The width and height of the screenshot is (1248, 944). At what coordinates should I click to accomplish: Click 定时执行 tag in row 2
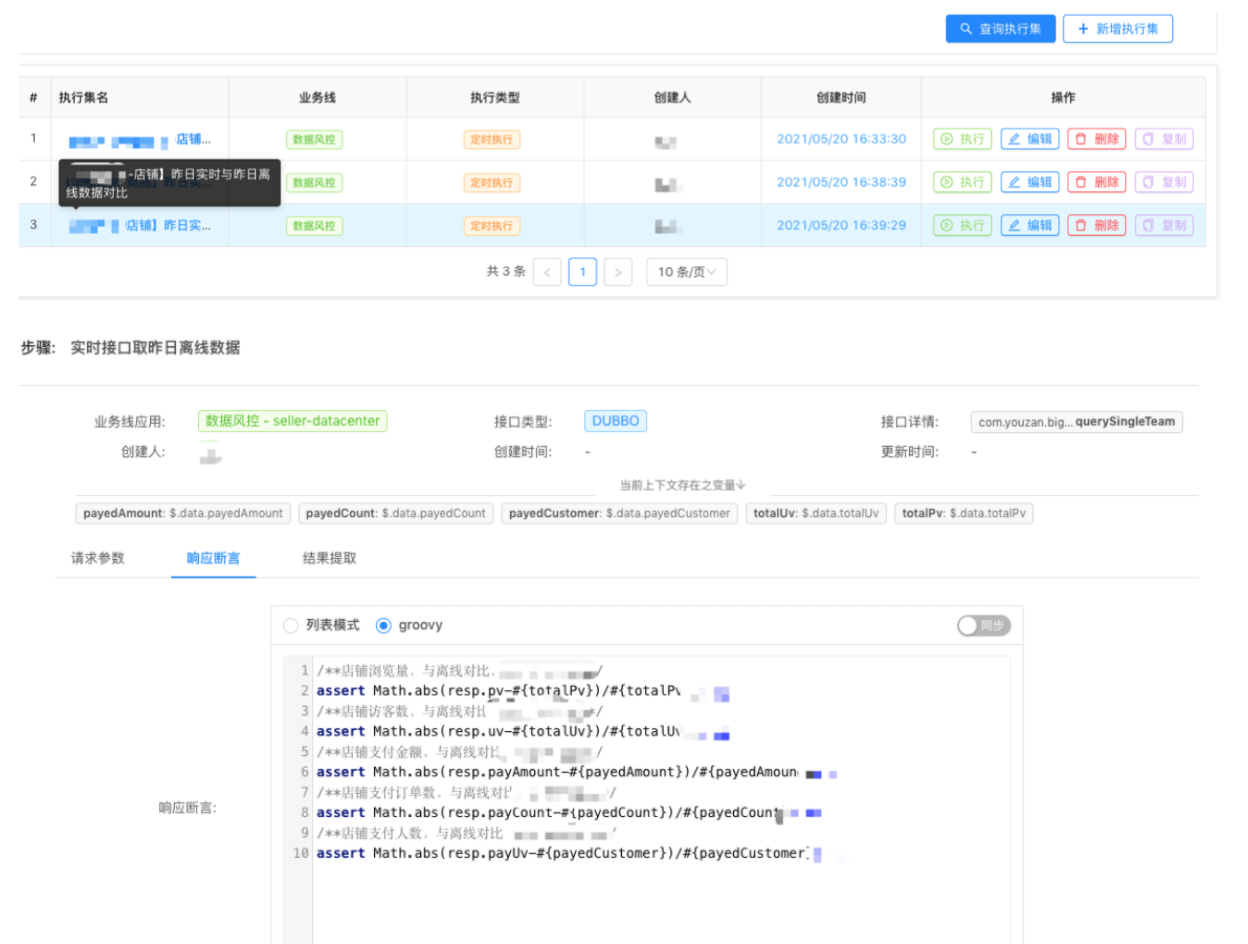click(x=492, y=182)
